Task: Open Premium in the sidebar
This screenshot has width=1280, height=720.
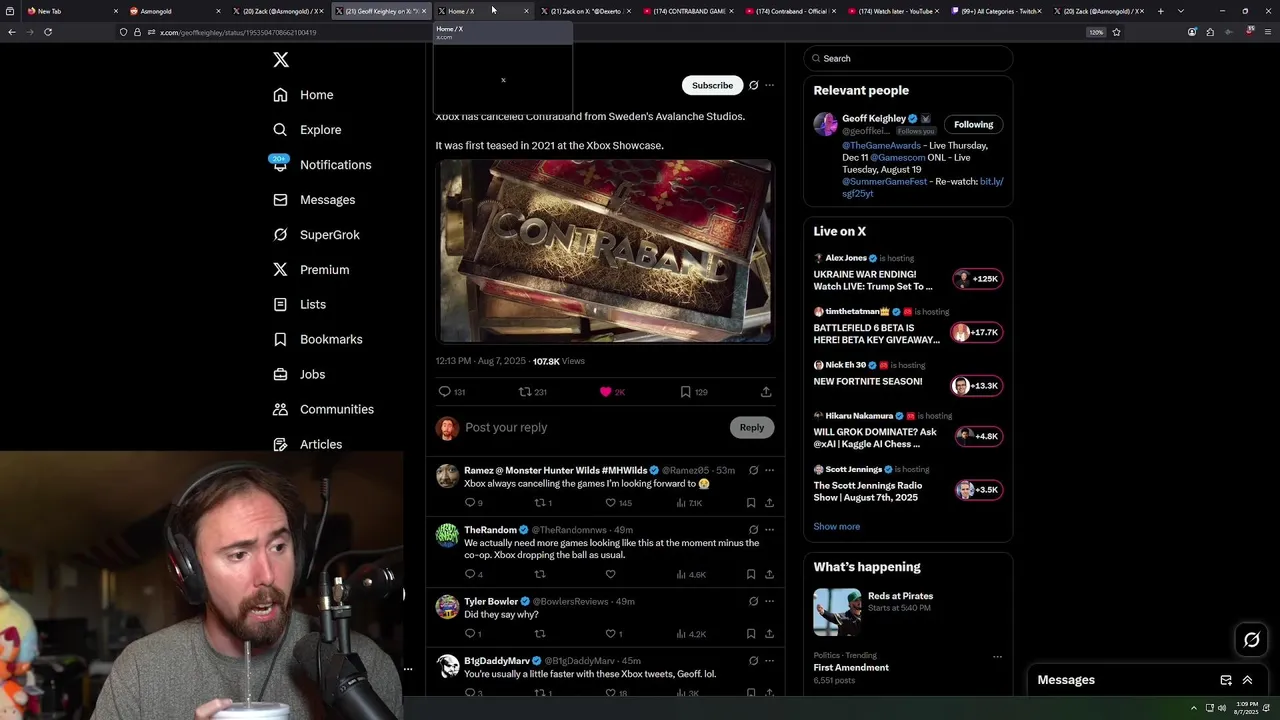Action: 311,270
